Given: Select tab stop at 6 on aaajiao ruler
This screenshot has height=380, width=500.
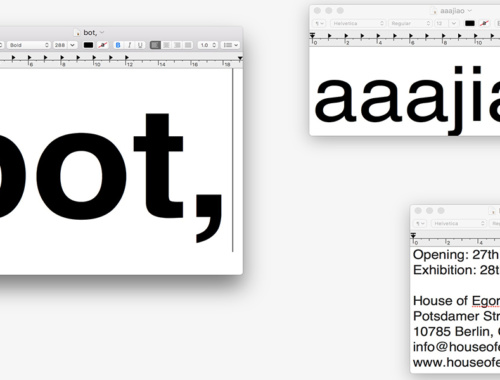Looking at the screenshot, I should click(411, 36).
